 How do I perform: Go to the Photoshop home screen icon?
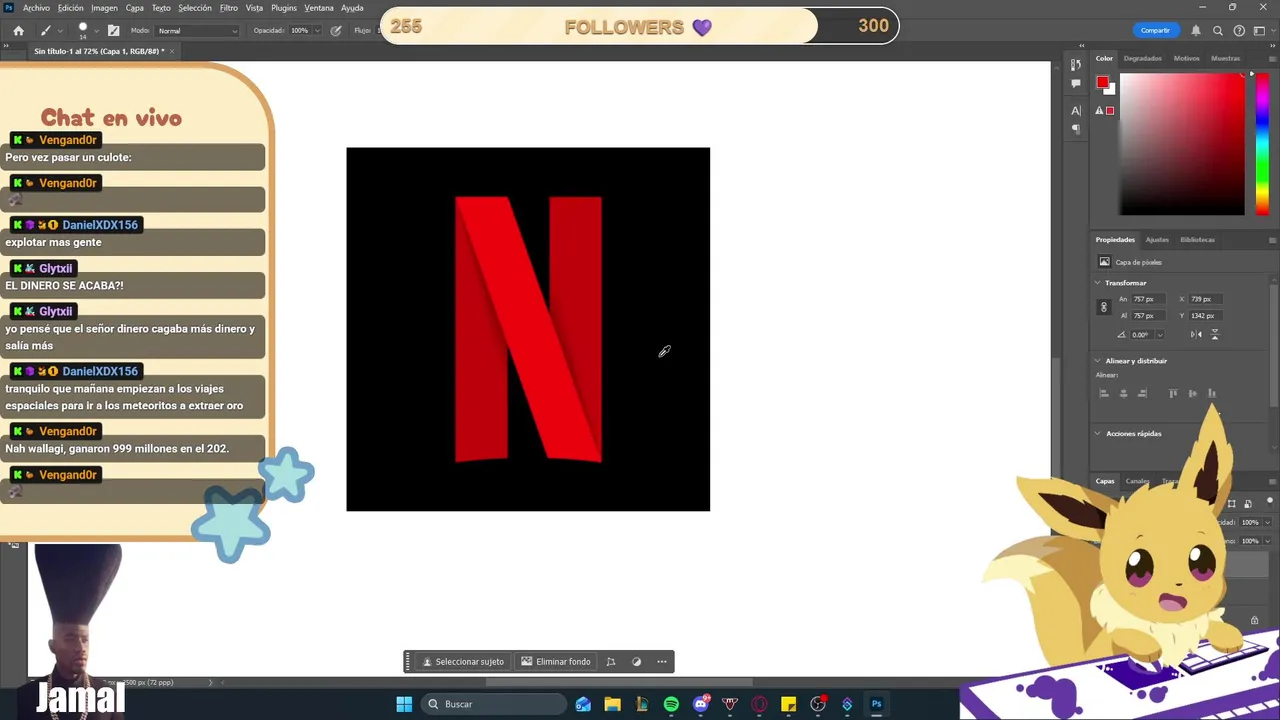pyautogui.click(x=18, y=31)
